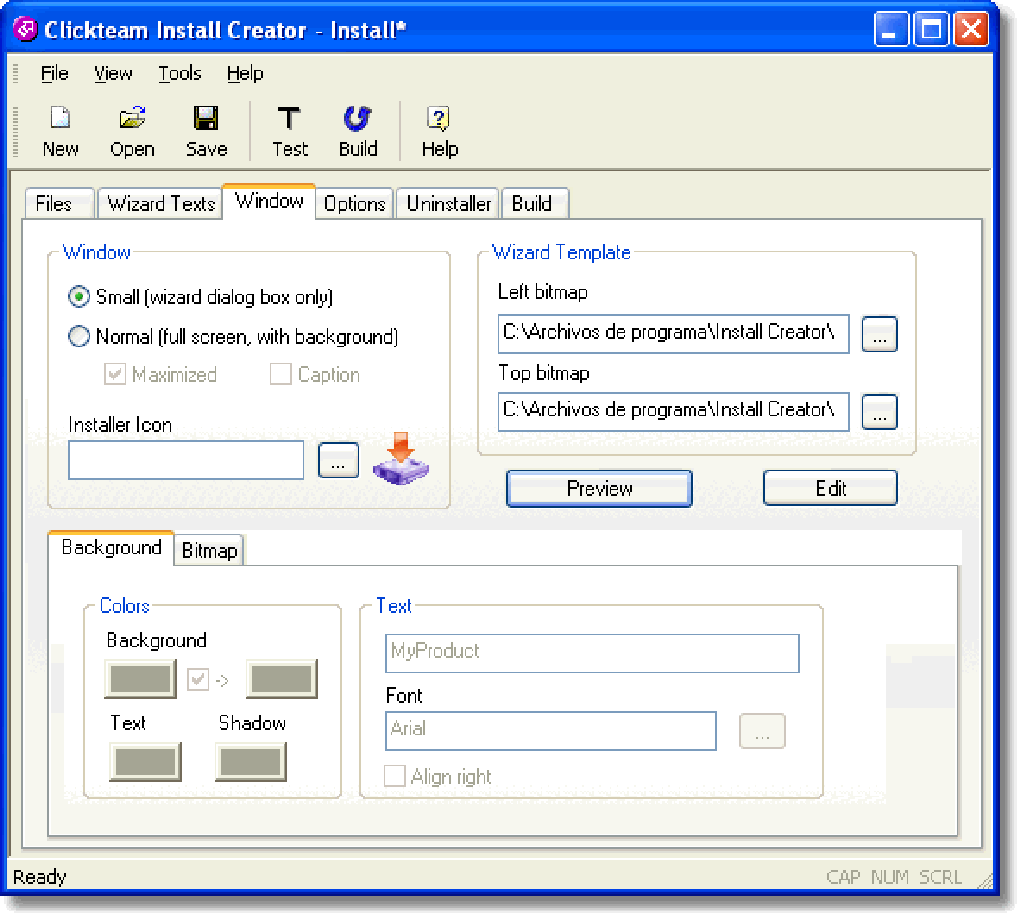This screenshot has width=1020, height=916.
Task: Click the Arial font field
Action: tap(551, 731)
